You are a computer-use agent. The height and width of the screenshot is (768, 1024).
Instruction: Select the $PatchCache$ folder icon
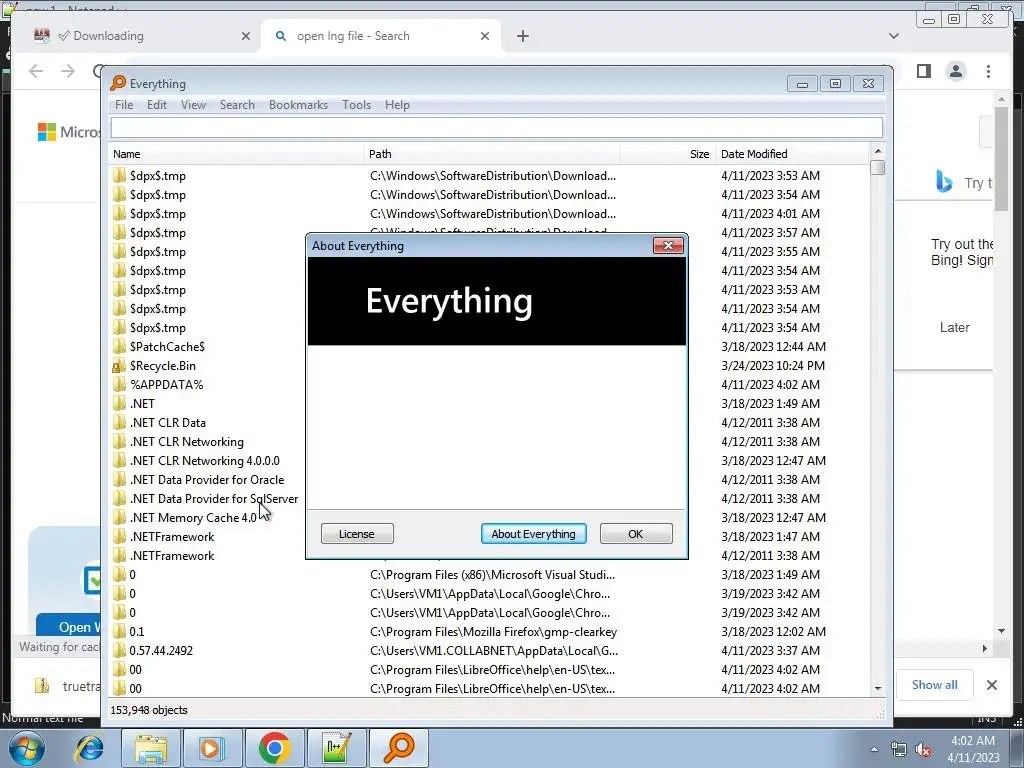pyautogui.click(x=119, y=347)
